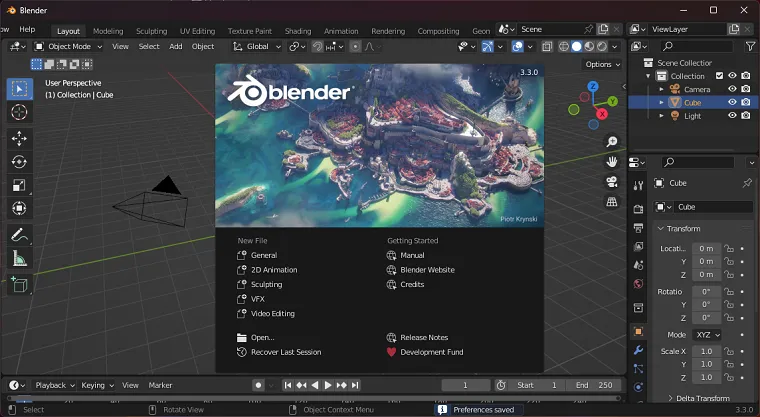Switch to rendered viewport shading
Viewport: 760px width, 417px height.
point(602,47)
